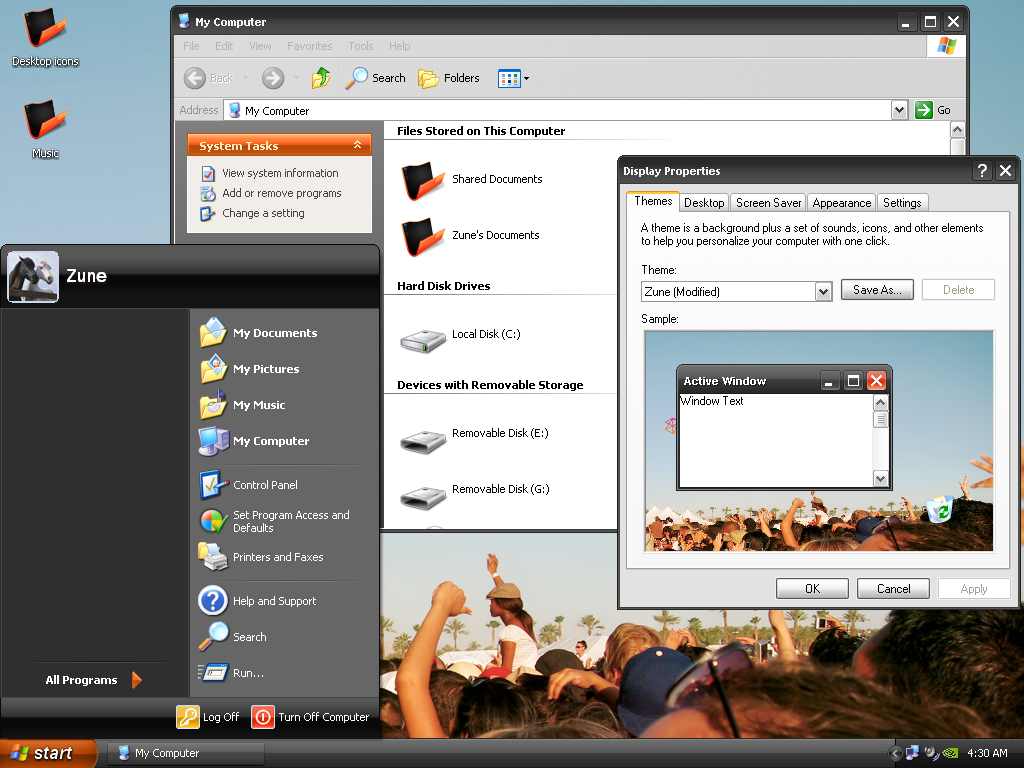Viewport: 1024px width, 768px height.
Task: Click OK in Display Properties
Action: pos(812,588)
